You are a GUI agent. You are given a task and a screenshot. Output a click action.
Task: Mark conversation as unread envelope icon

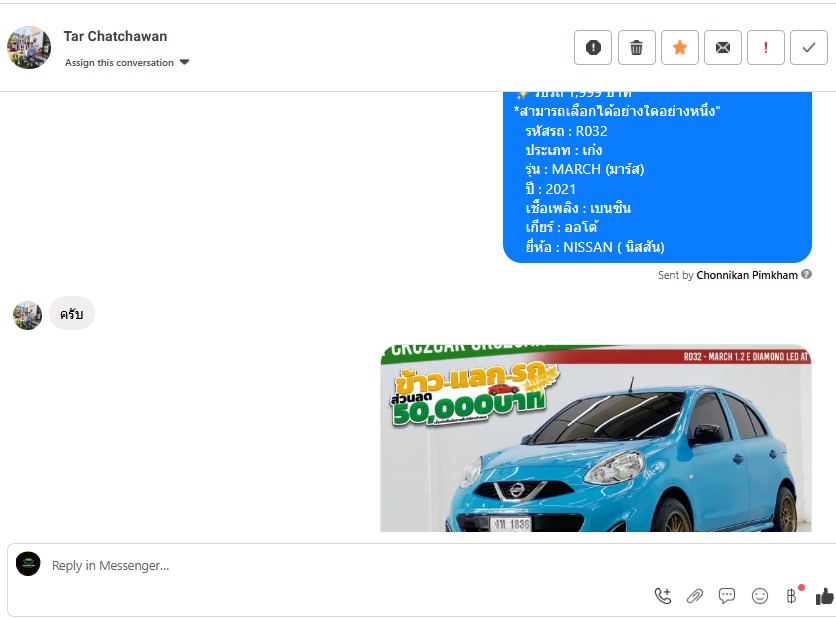[x=722, y=47]
